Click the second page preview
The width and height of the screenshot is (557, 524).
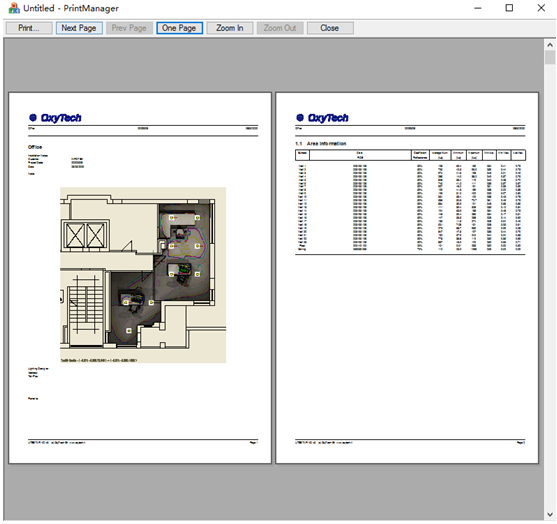pos(407,278)
